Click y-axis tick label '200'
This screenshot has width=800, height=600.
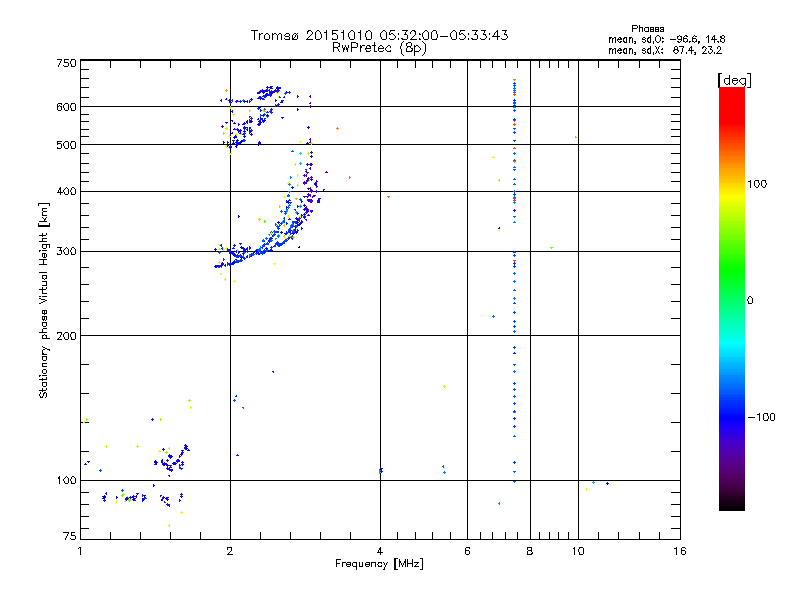67,336
